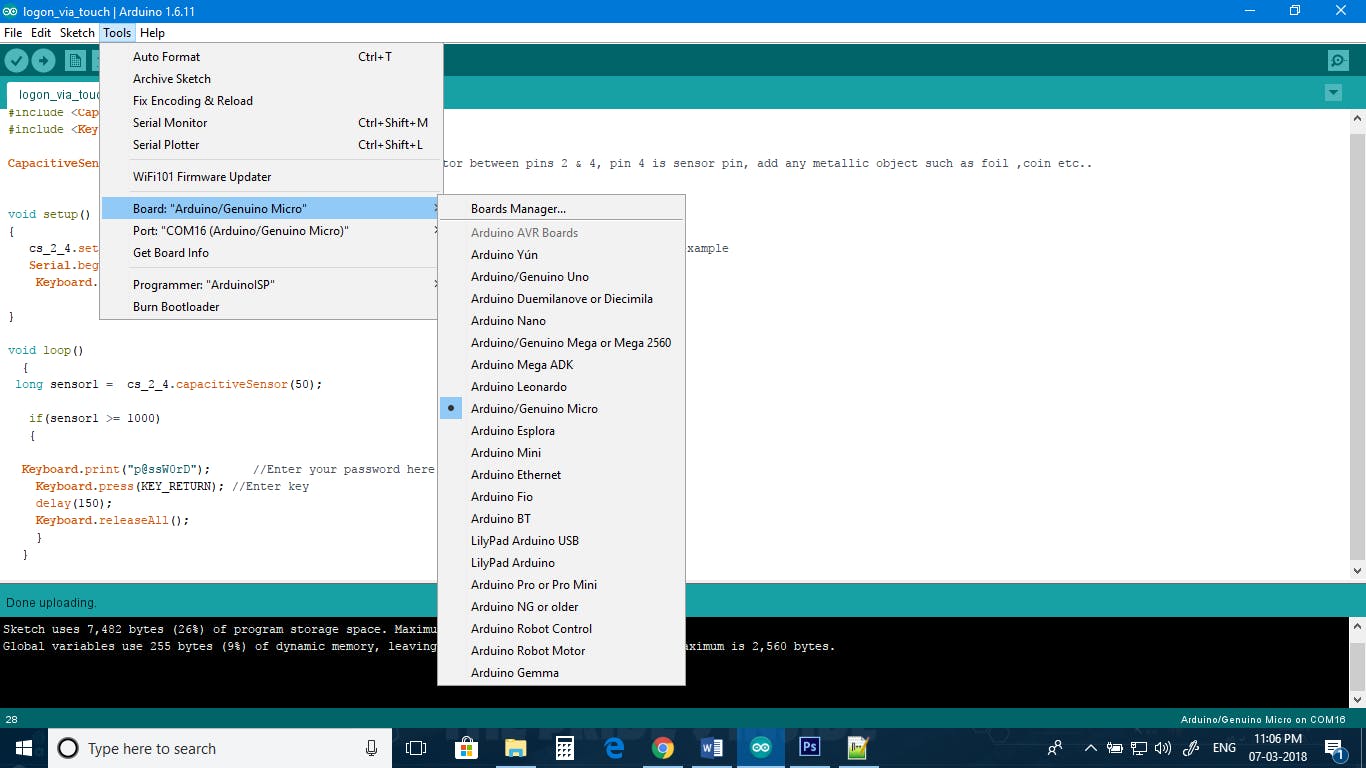Open Serial Monitor magnifier icon at toolbar right

point(1338,61)
